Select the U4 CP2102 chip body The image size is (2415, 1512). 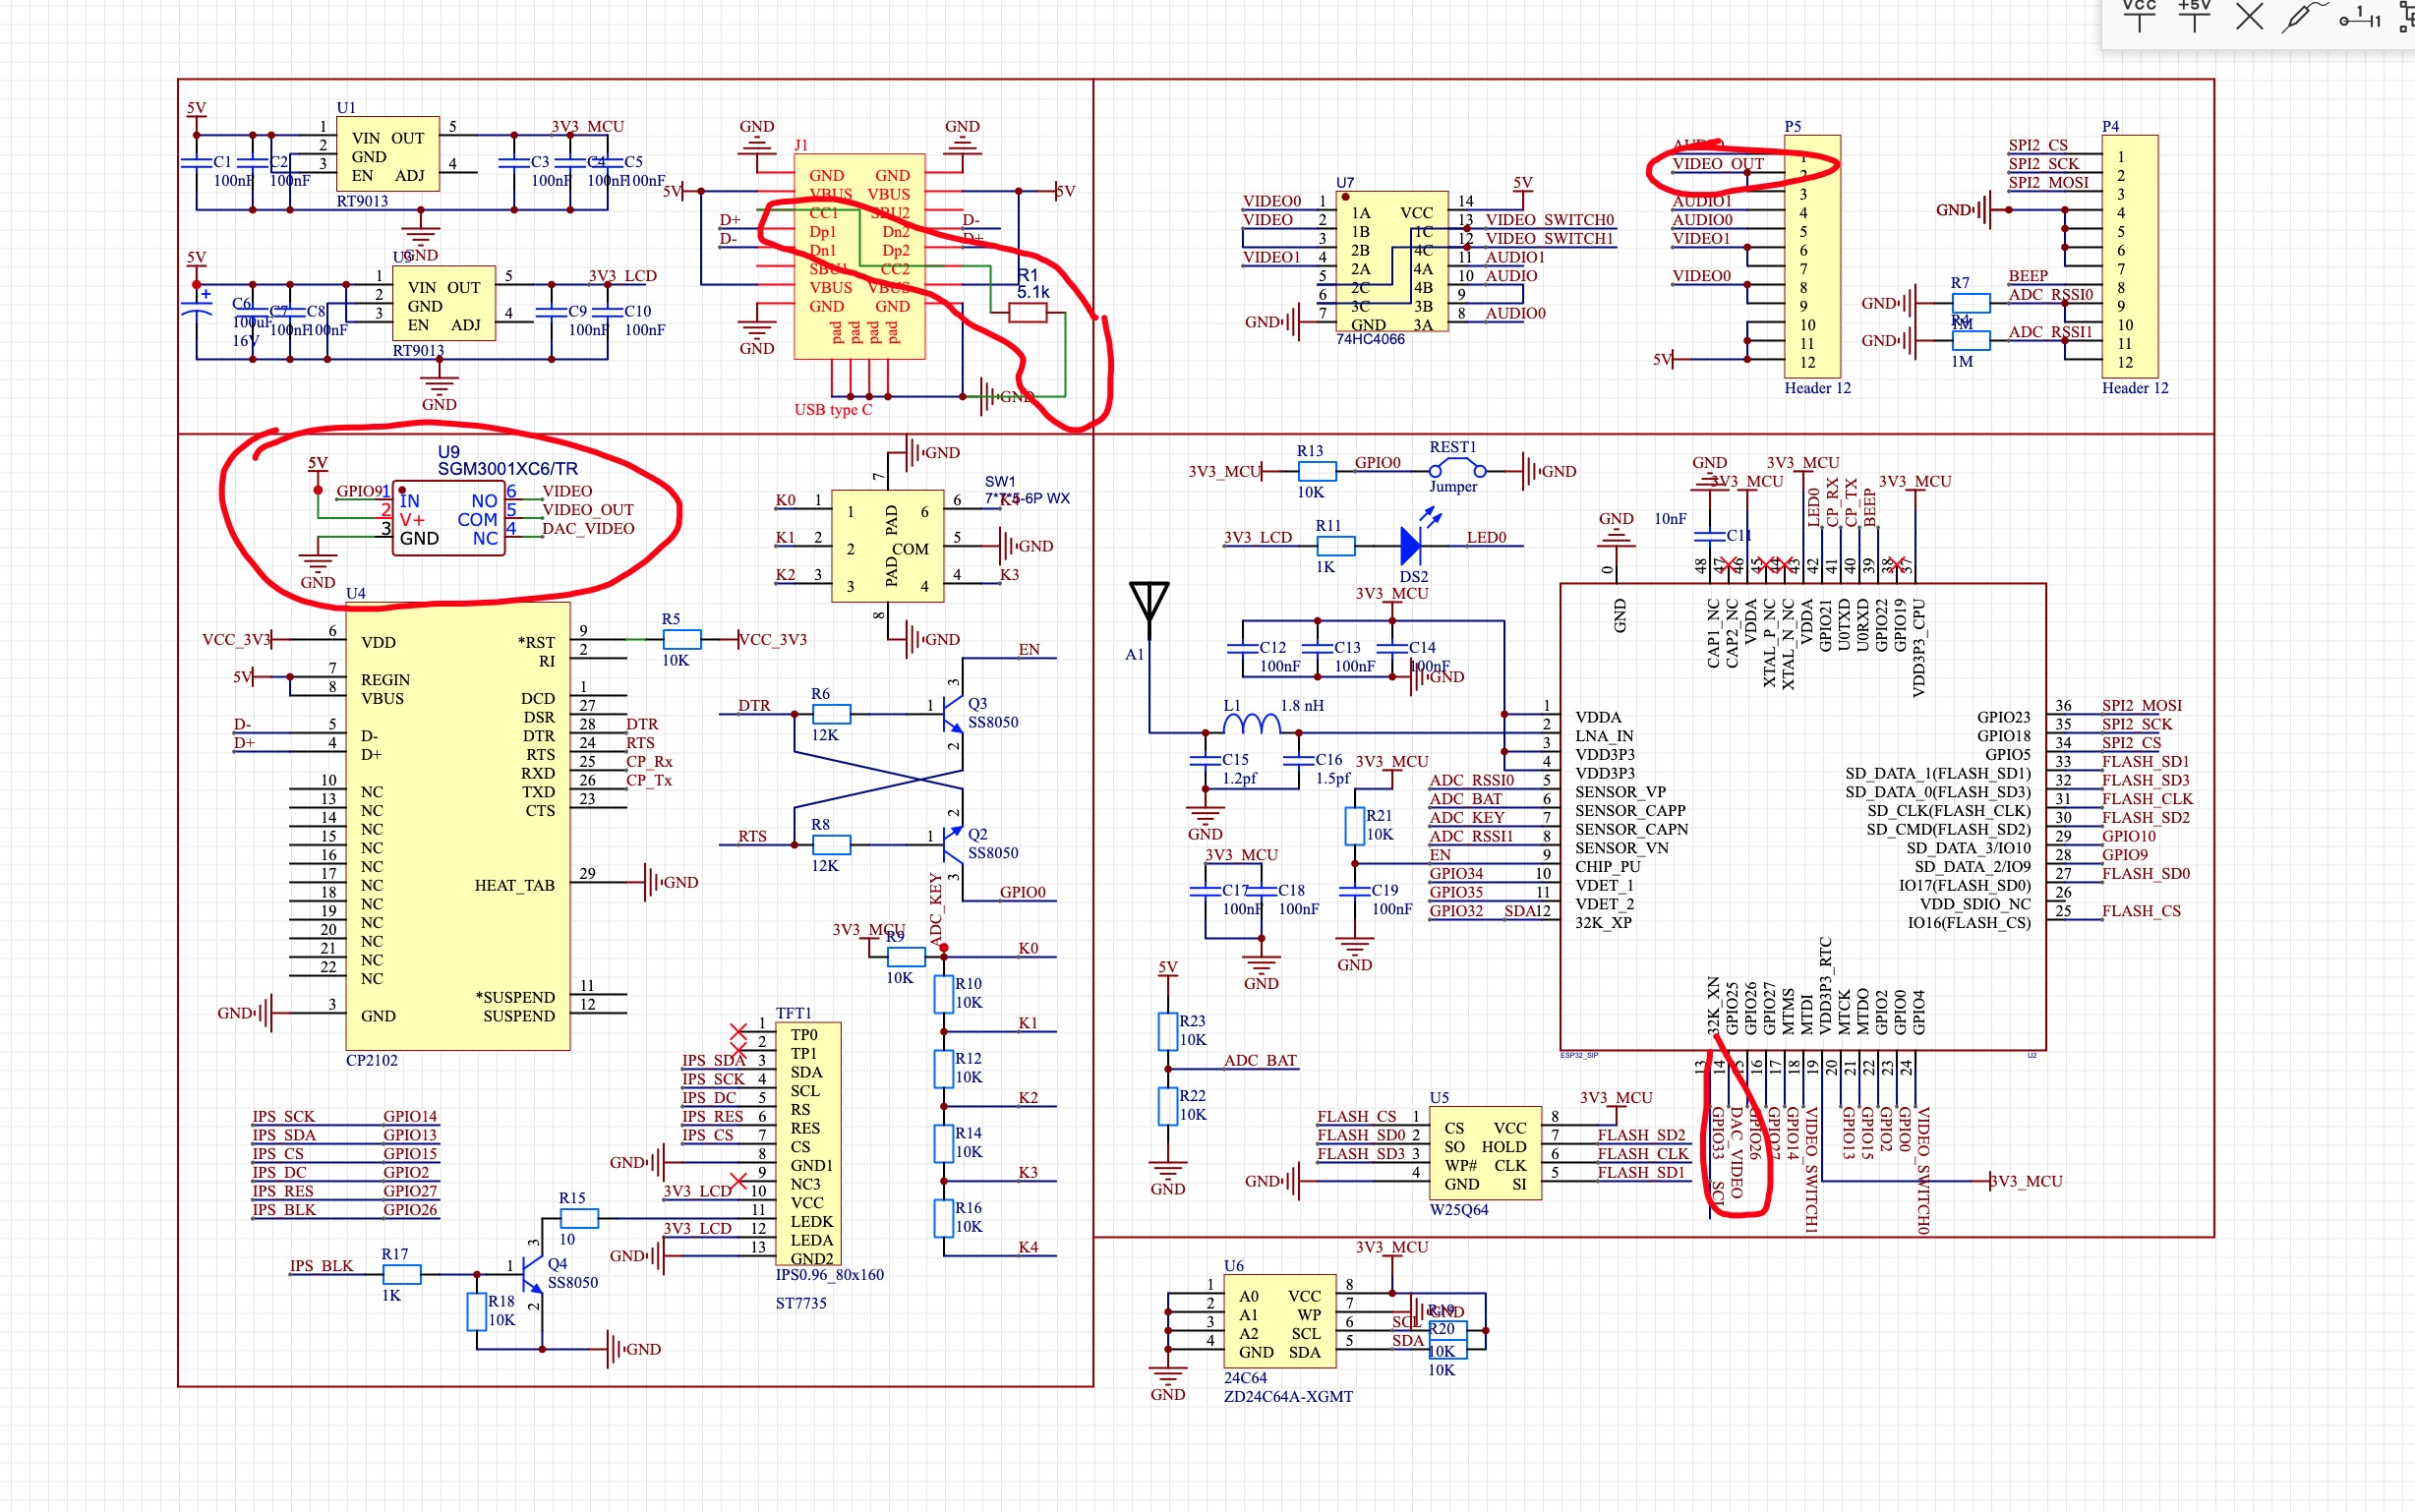click(x=457, y=826)
